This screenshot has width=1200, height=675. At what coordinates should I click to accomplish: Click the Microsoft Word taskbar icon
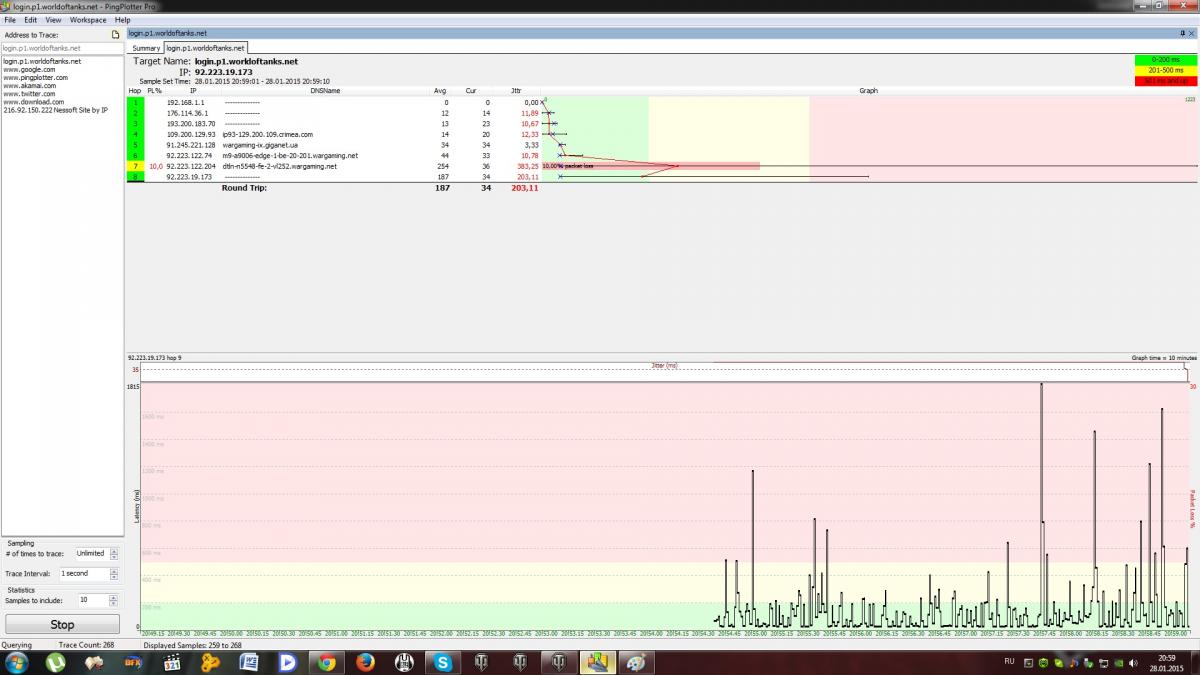(x=249, y=661)
